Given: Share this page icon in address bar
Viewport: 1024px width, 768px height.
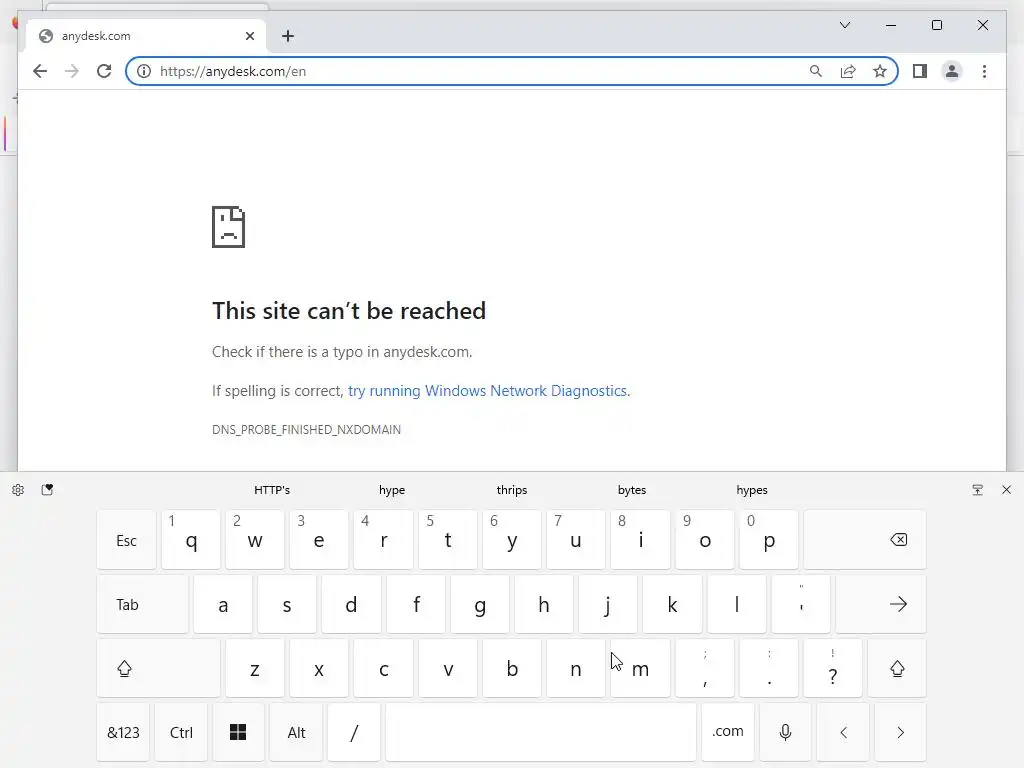Looking at the screenshot, I should point(848,71).
